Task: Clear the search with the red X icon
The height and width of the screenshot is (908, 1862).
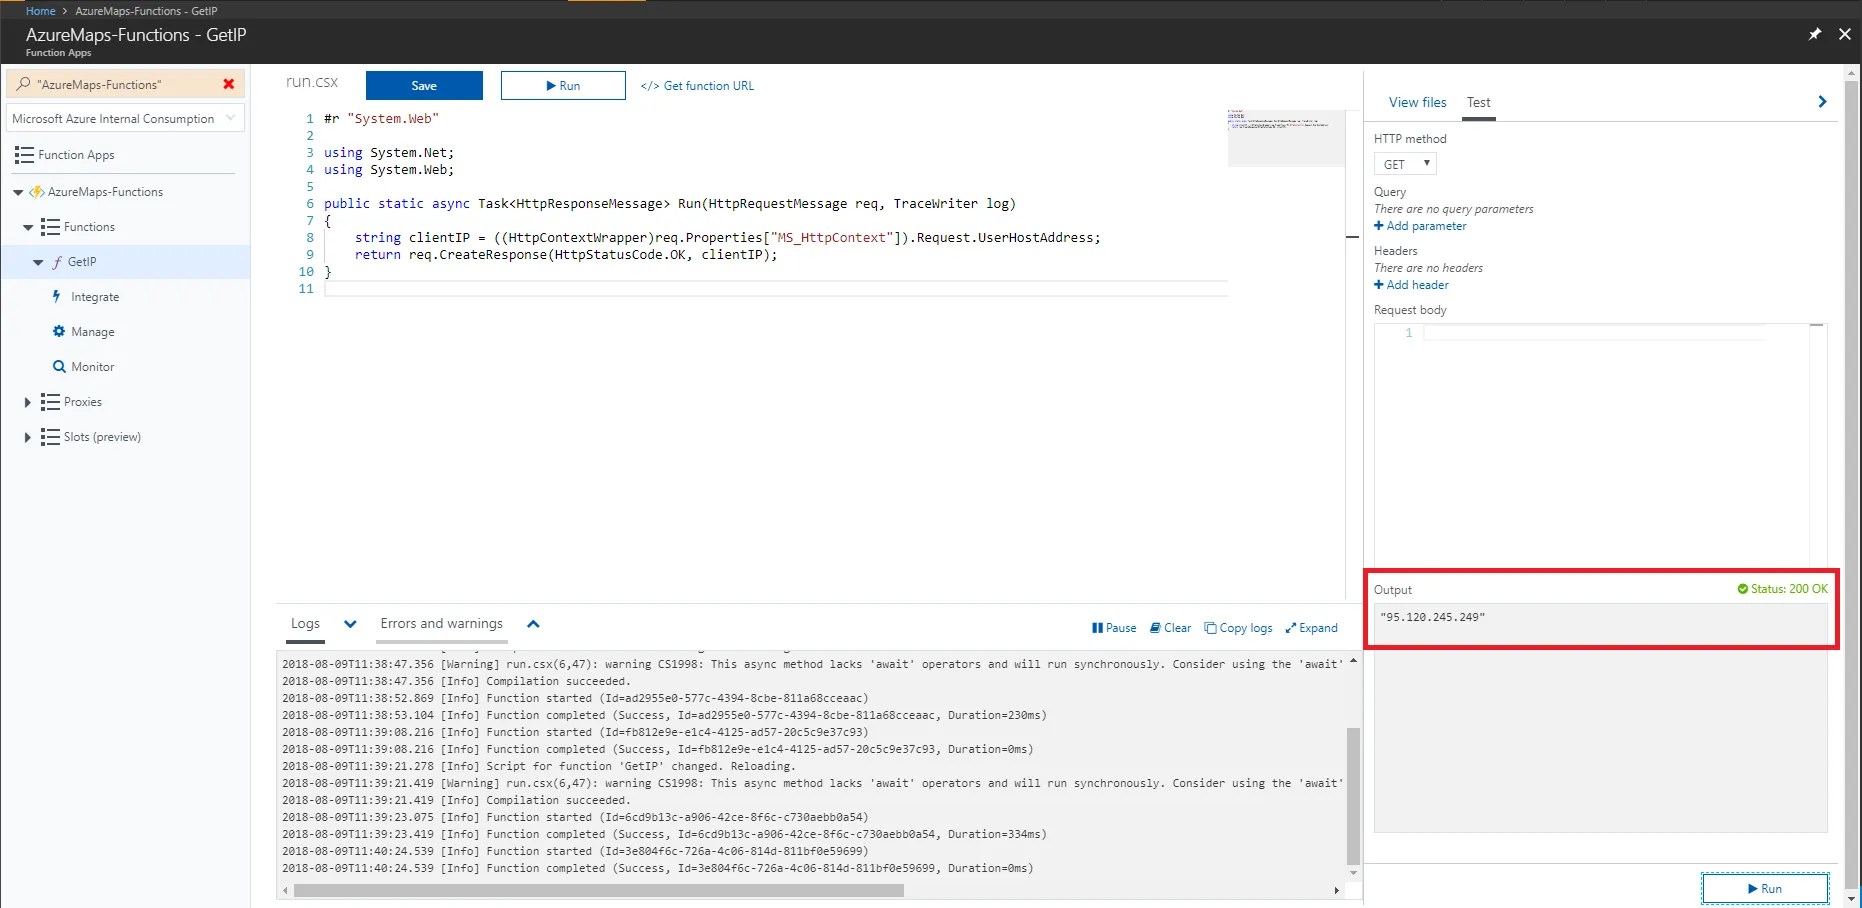Action: point(229,84)
